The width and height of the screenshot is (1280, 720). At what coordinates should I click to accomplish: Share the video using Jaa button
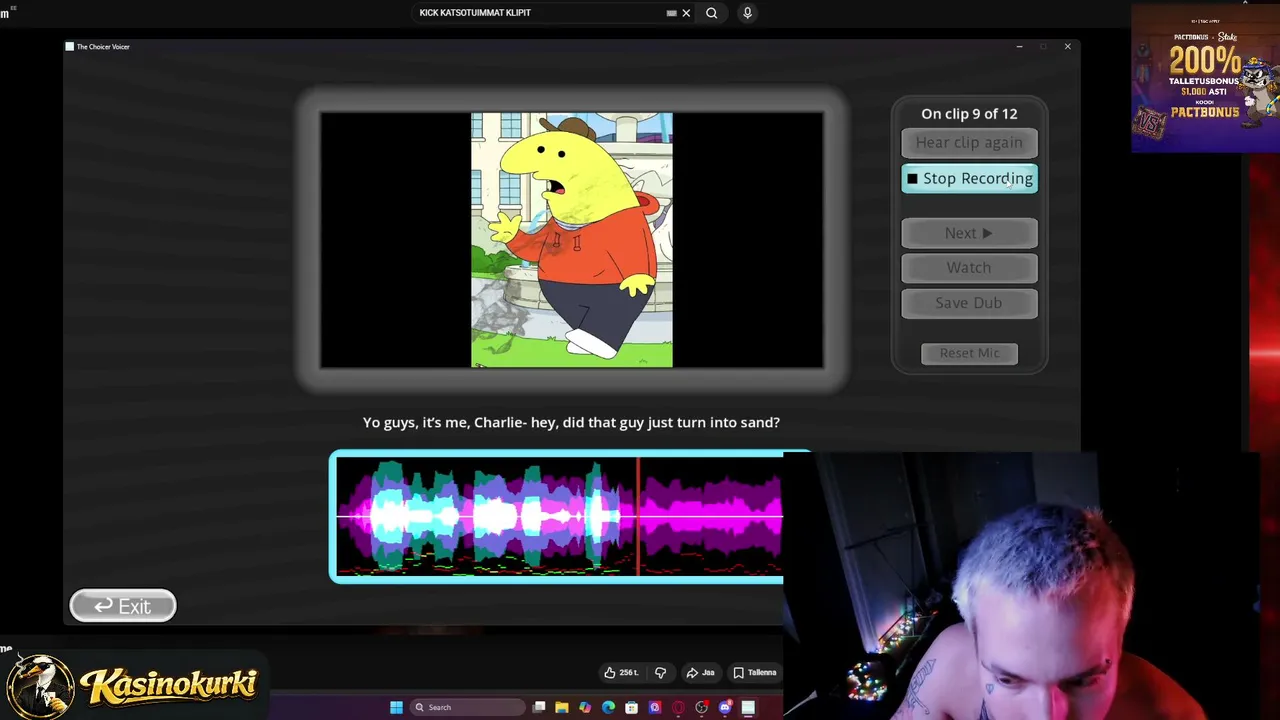click(x=701, y=673)
